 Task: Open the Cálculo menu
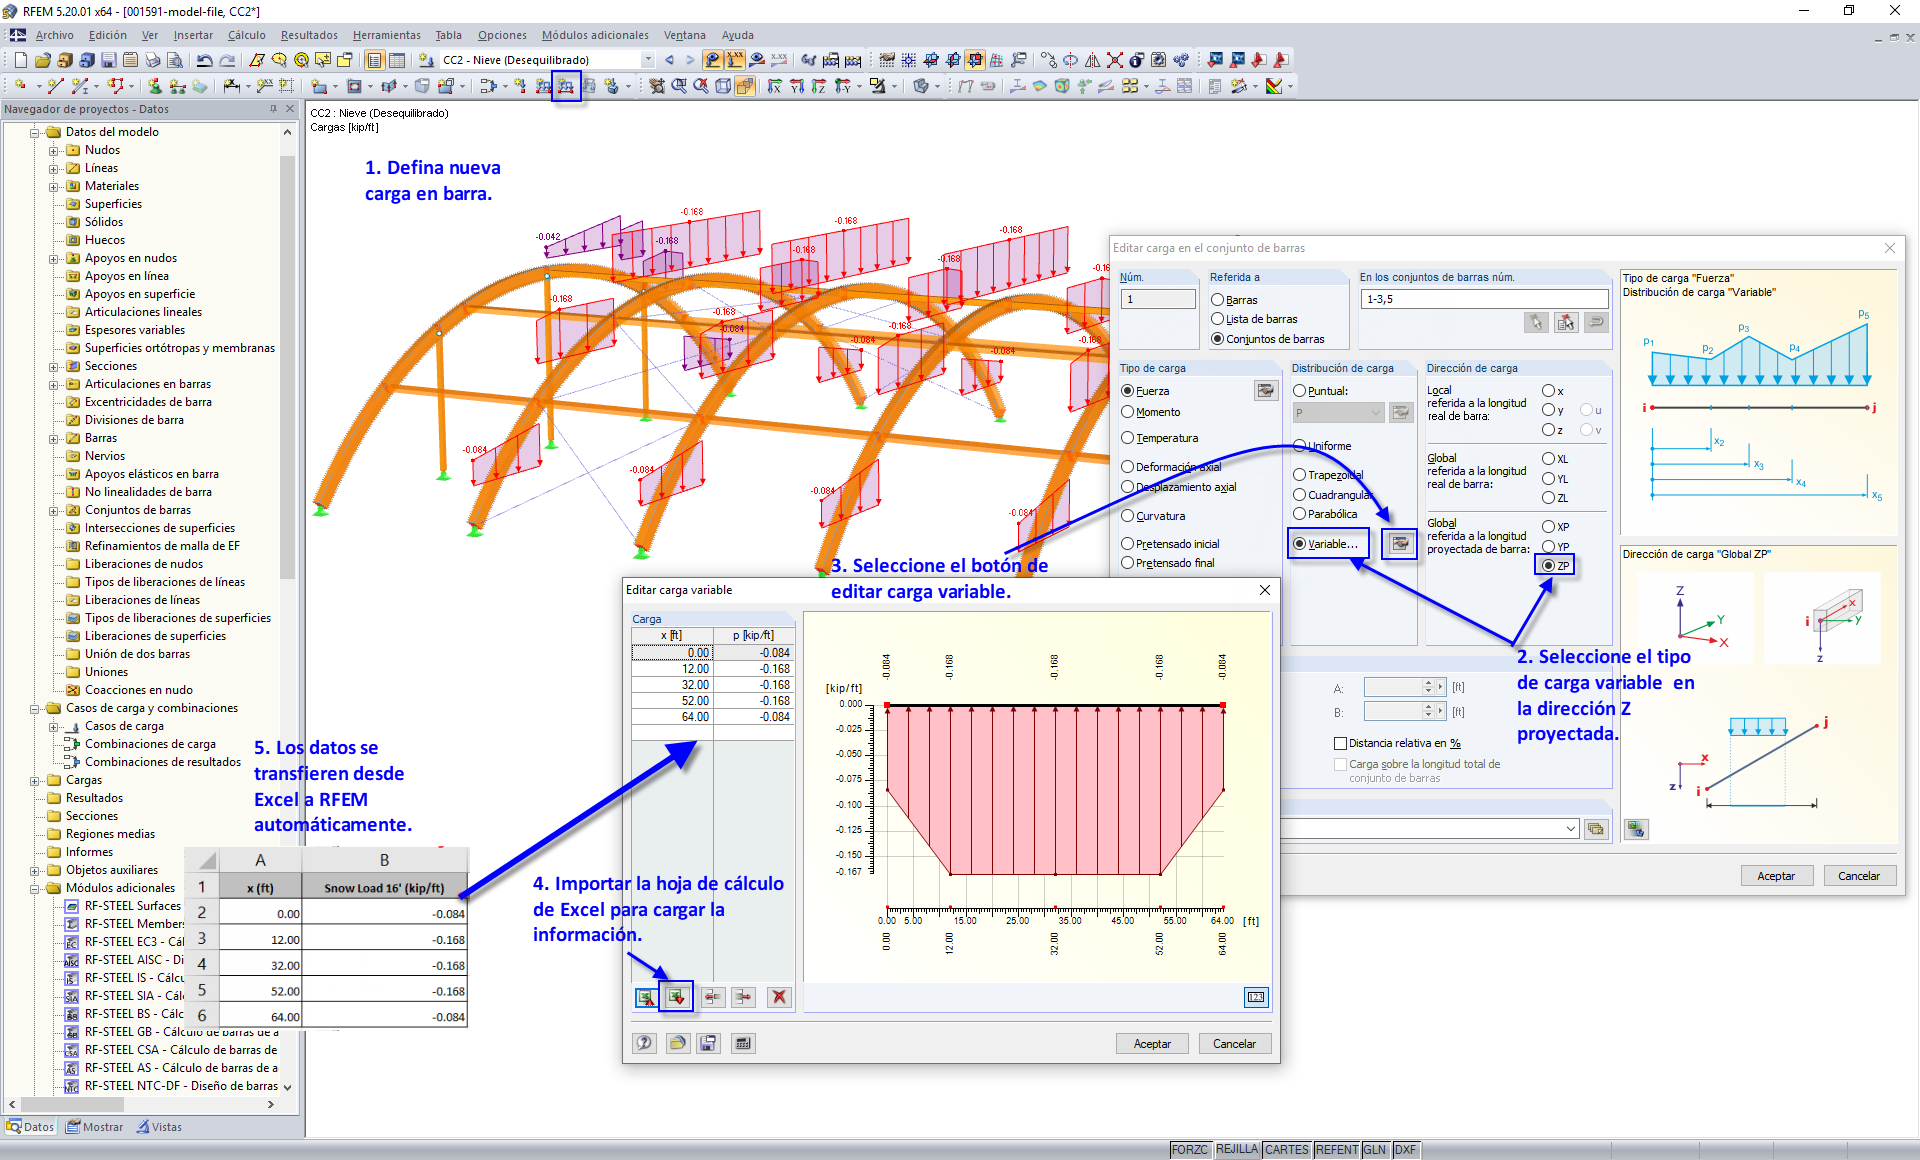pos(246,35)
